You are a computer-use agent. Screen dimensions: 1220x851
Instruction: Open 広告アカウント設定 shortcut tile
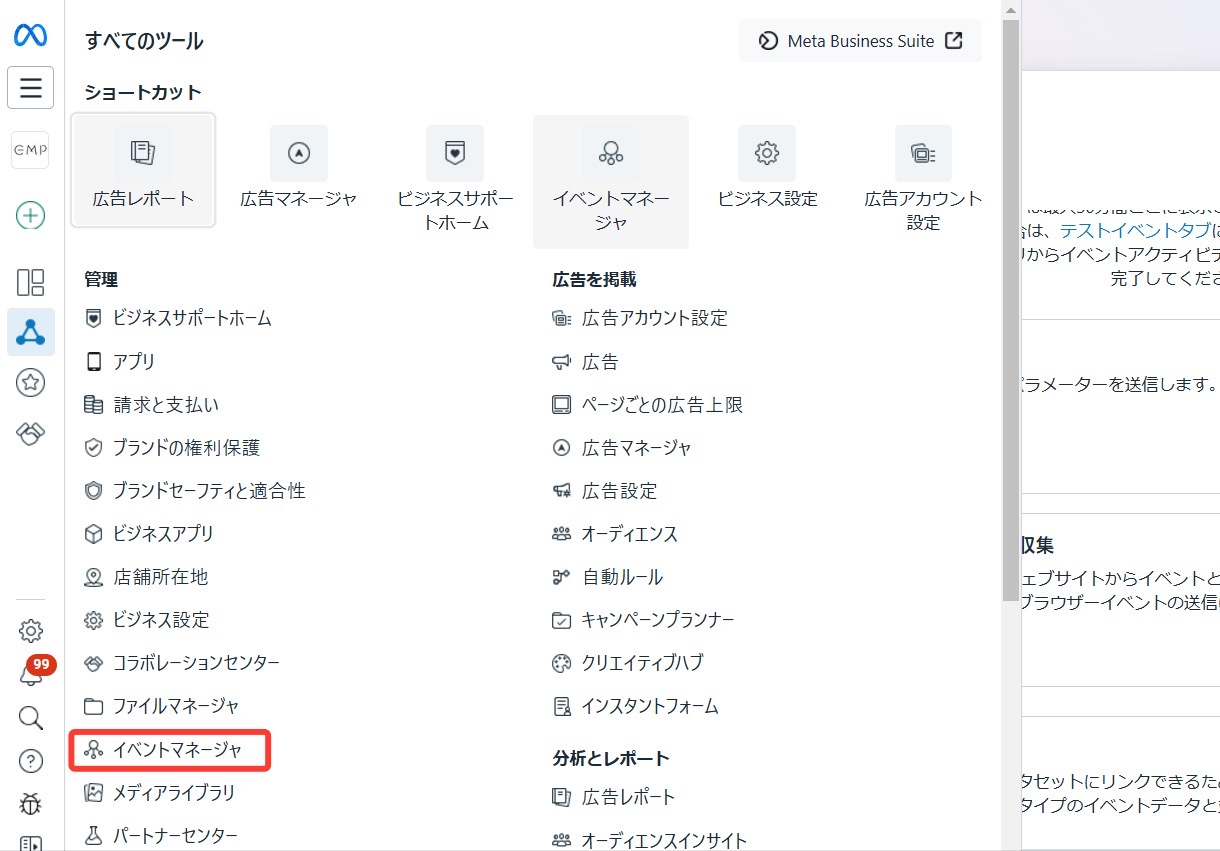tap(923, 180)
